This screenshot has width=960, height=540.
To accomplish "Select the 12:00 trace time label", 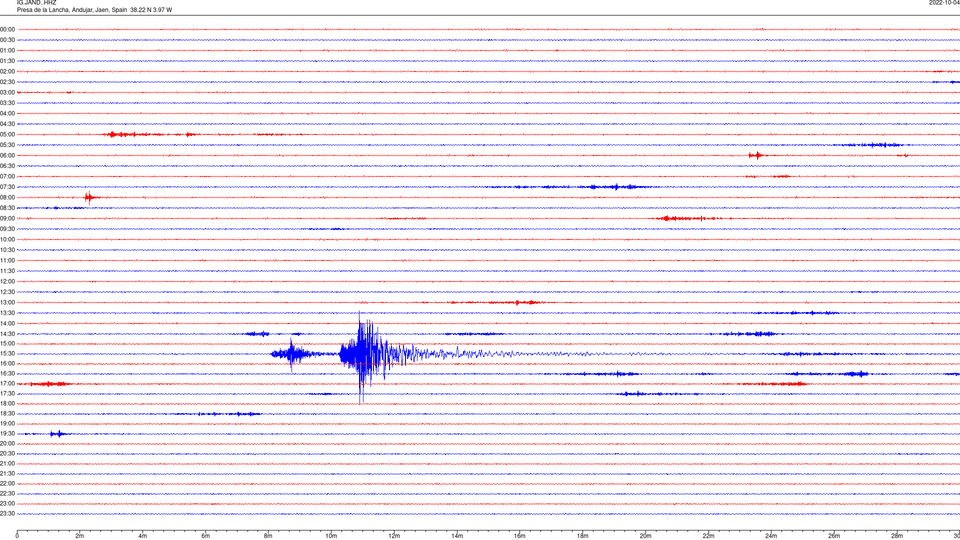I will pos(7,282).
